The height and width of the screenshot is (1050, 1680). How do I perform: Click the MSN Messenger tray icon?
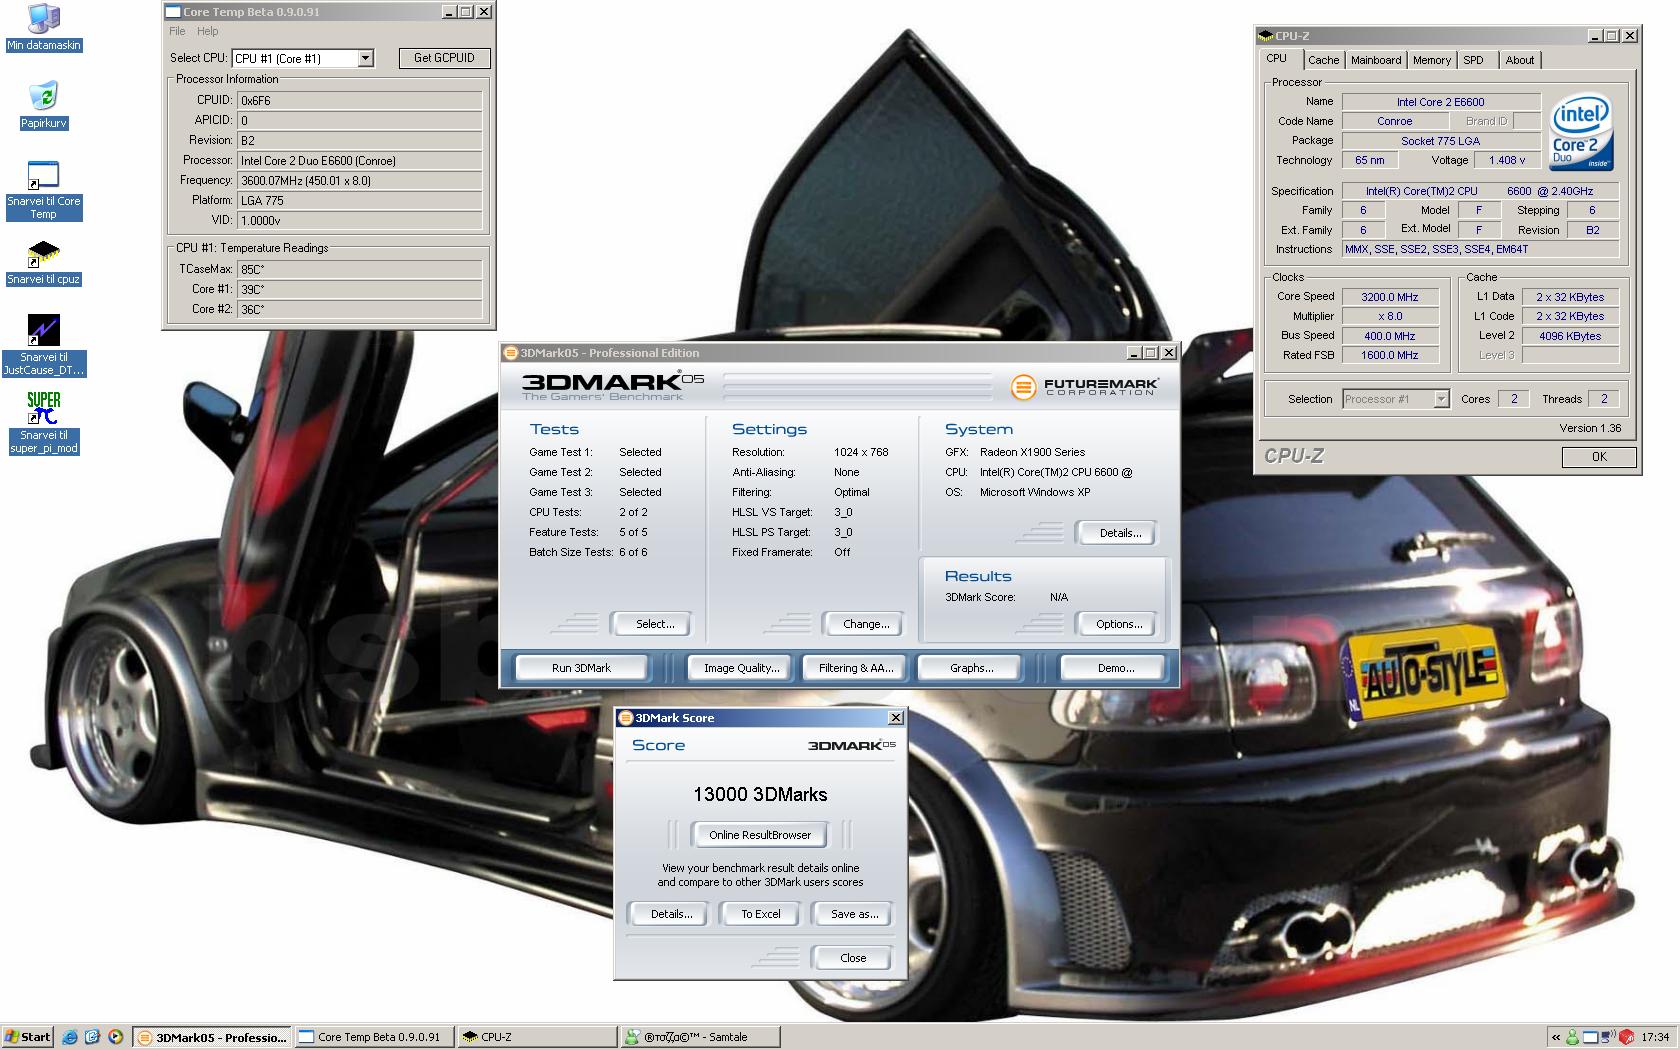[1572, 1037]
